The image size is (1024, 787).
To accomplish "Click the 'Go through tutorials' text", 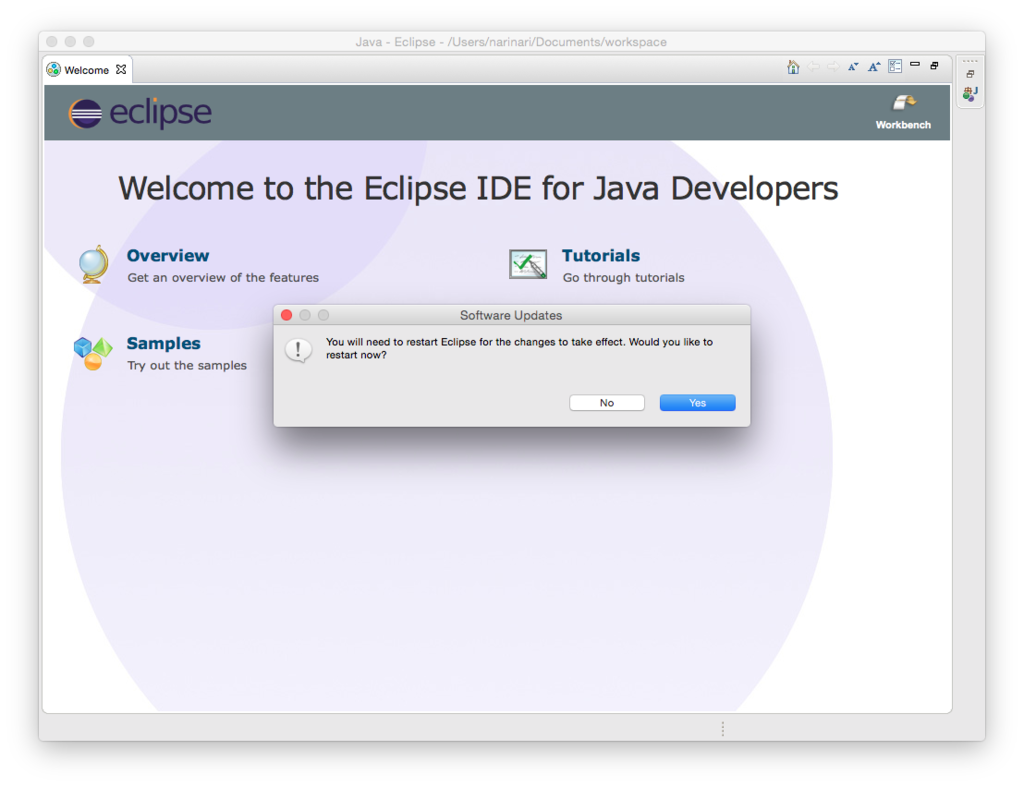I will coord(624,278).
